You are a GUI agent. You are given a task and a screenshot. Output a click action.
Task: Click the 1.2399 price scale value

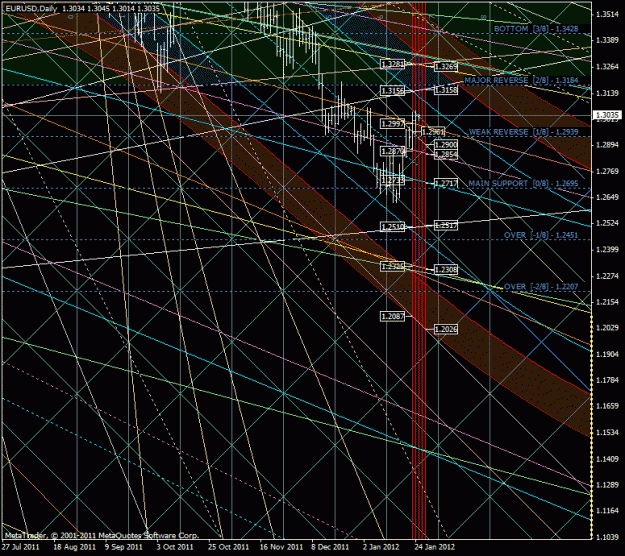click(607, 249)
